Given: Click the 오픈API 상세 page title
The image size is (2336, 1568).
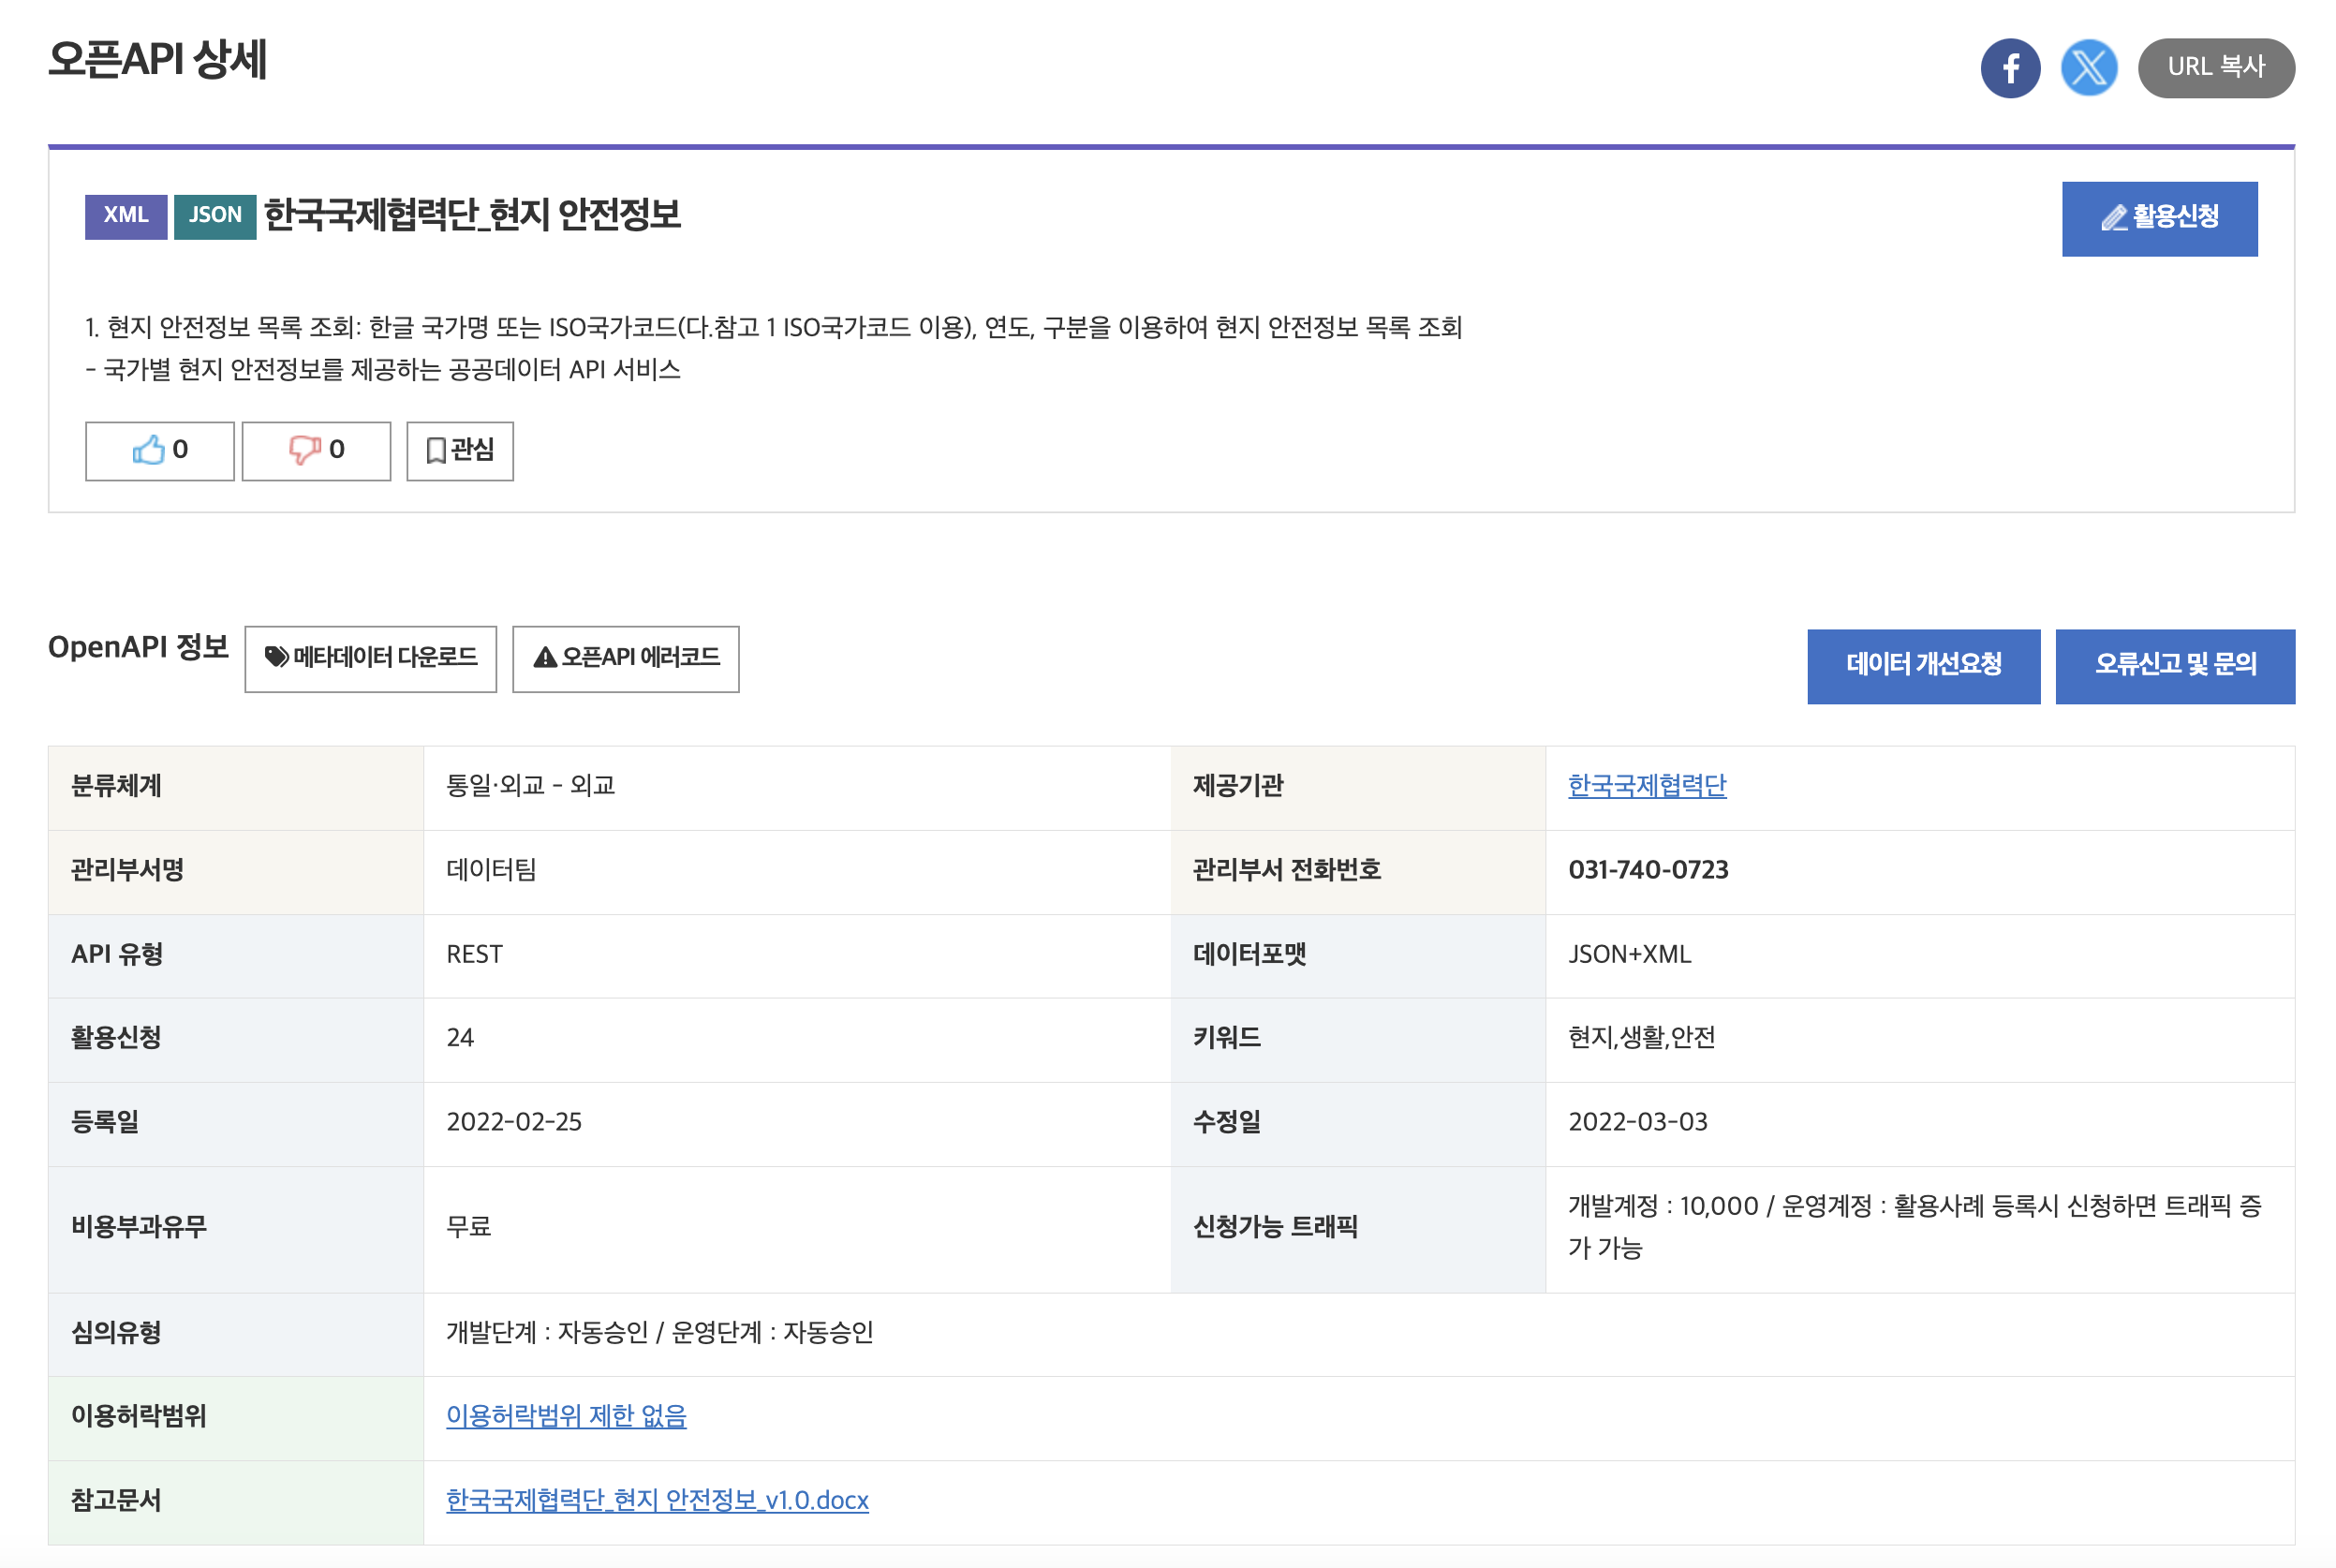Looking at the screenshot, I should pyautogui.click(x=157, y=60).
